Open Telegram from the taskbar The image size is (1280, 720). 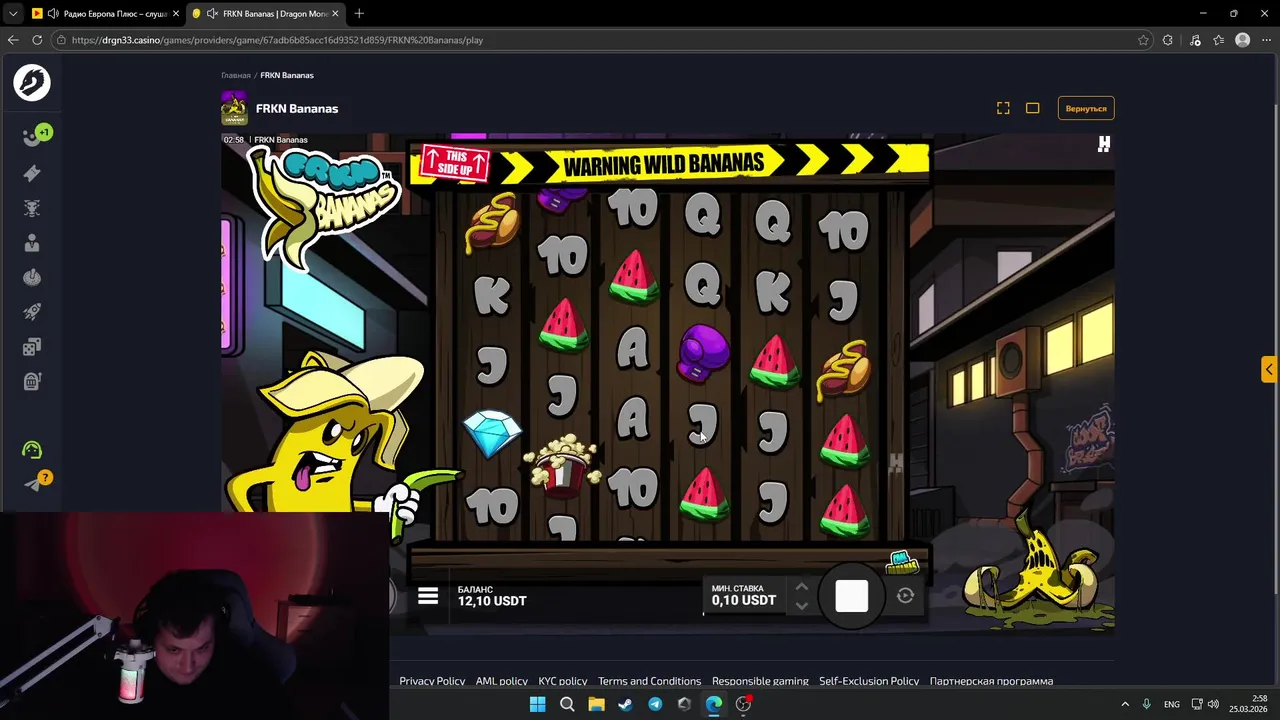[655, 704]
